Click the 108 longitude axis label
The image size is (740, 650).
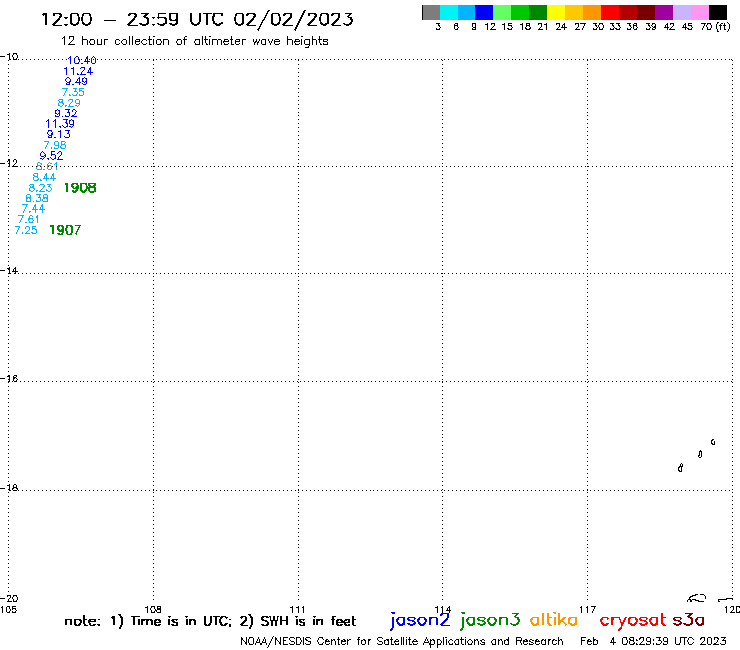152,609
